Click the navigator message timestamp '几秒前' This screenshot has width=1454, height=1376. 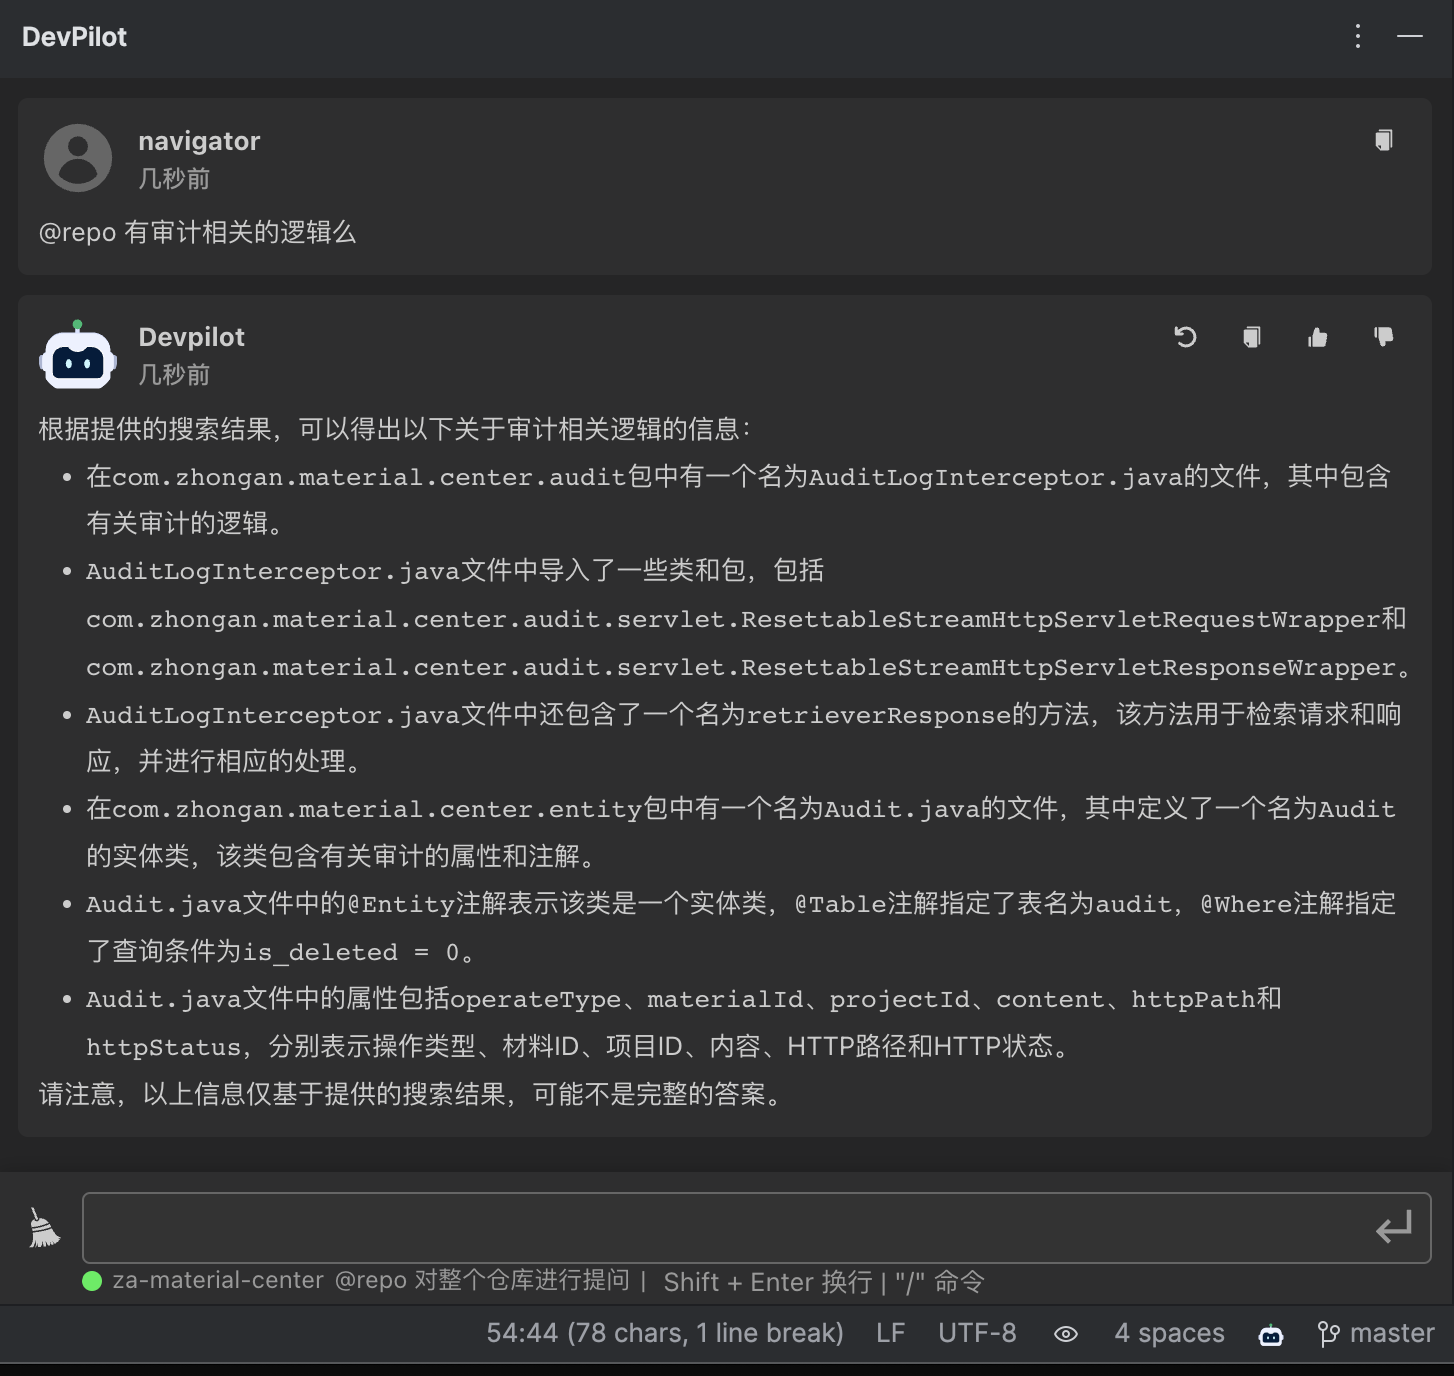pos(174,179)
